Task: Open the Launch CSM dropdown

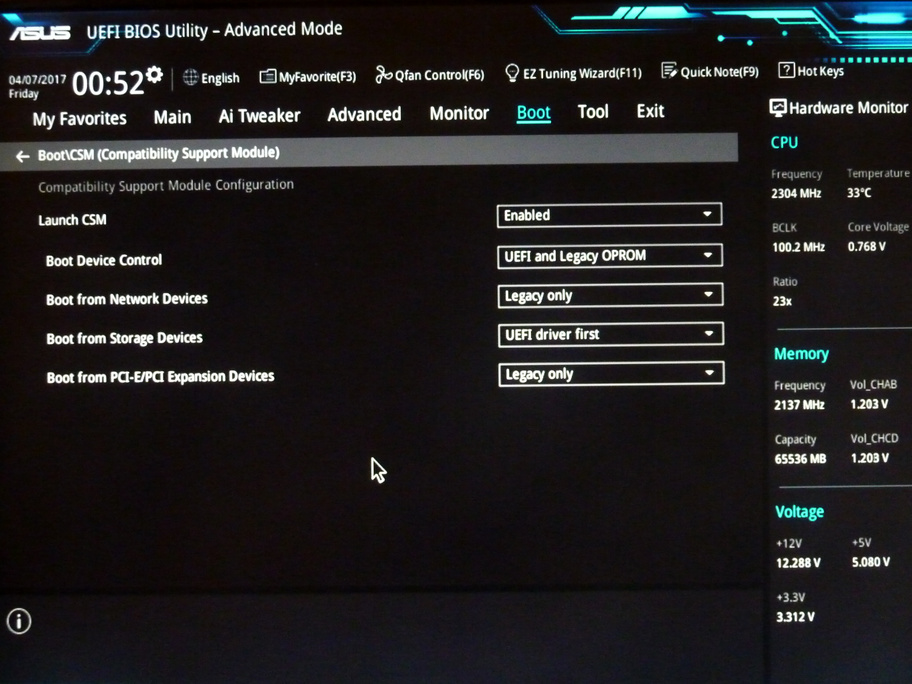Action: 609,215
